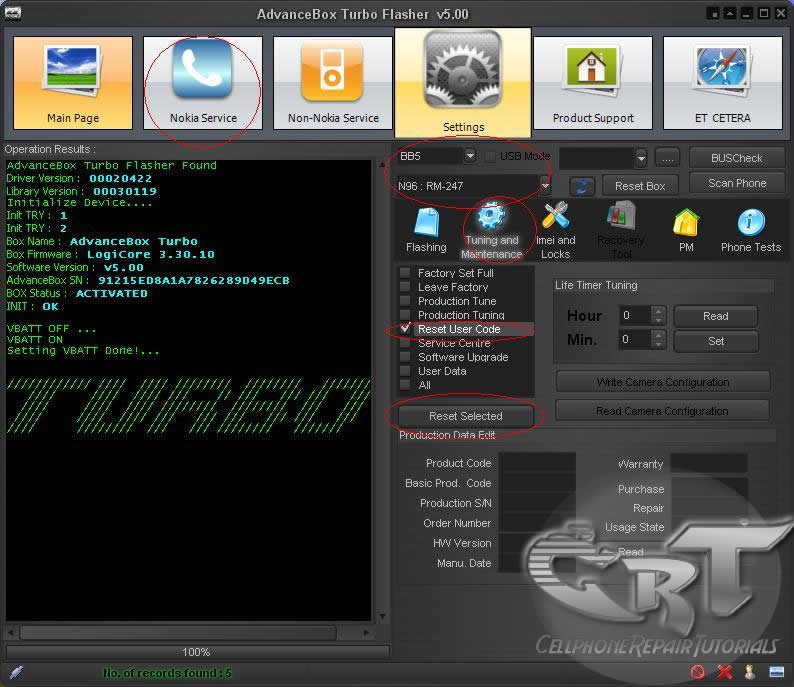Click the 100% progress bar
The height and width of the screenshot is (687, 794).
pyautogui.click(x=197, y=652)
